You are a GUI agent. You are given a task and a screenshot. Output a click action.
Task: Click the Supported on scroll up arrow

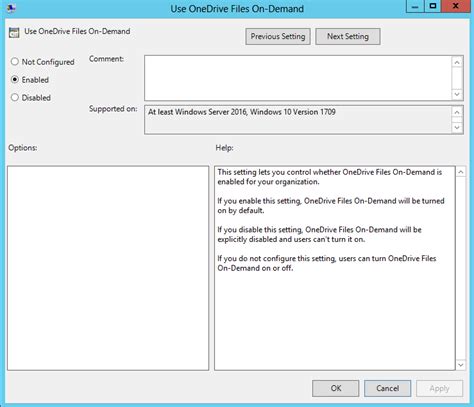[x=457, y=112]
